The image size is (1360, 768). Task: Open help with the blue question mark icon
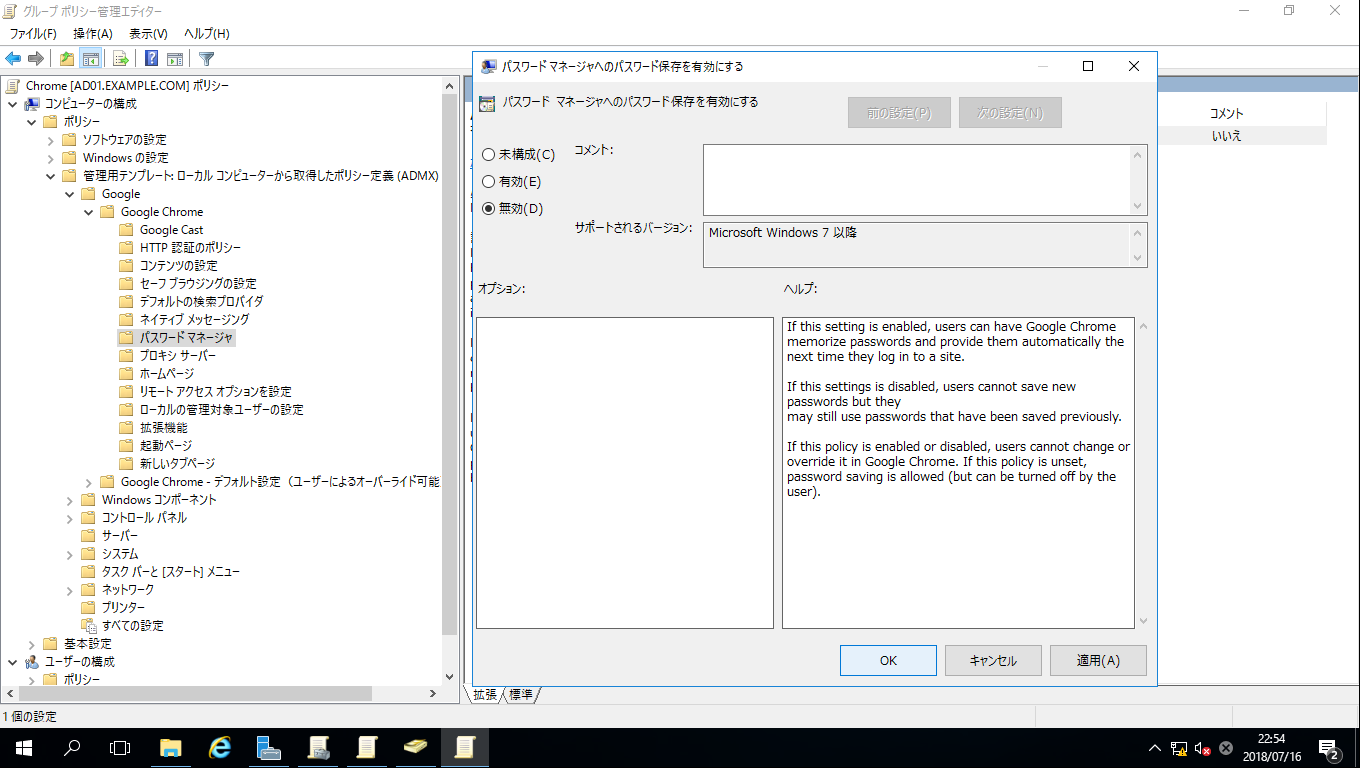[151, 59]
